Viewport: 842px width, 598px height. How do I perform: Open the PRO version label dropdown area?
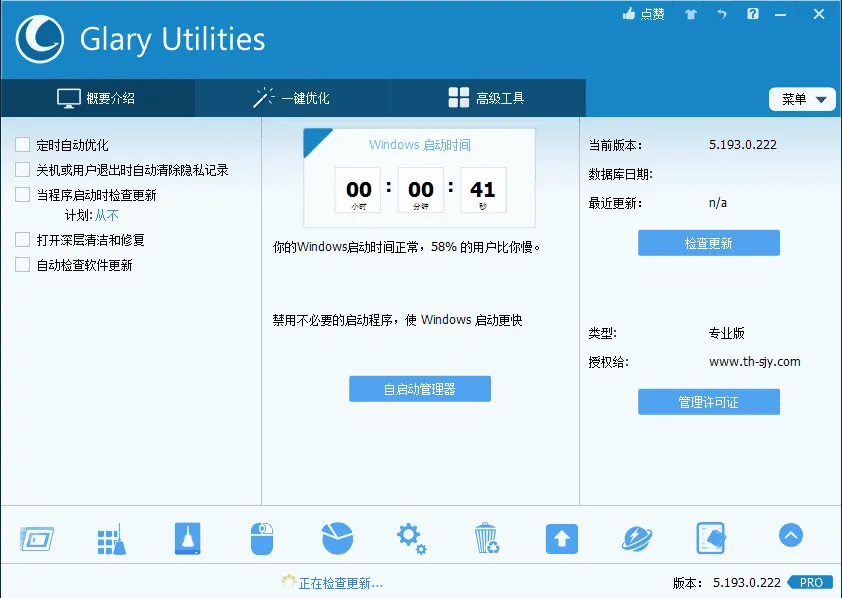[x=810, y=582]
